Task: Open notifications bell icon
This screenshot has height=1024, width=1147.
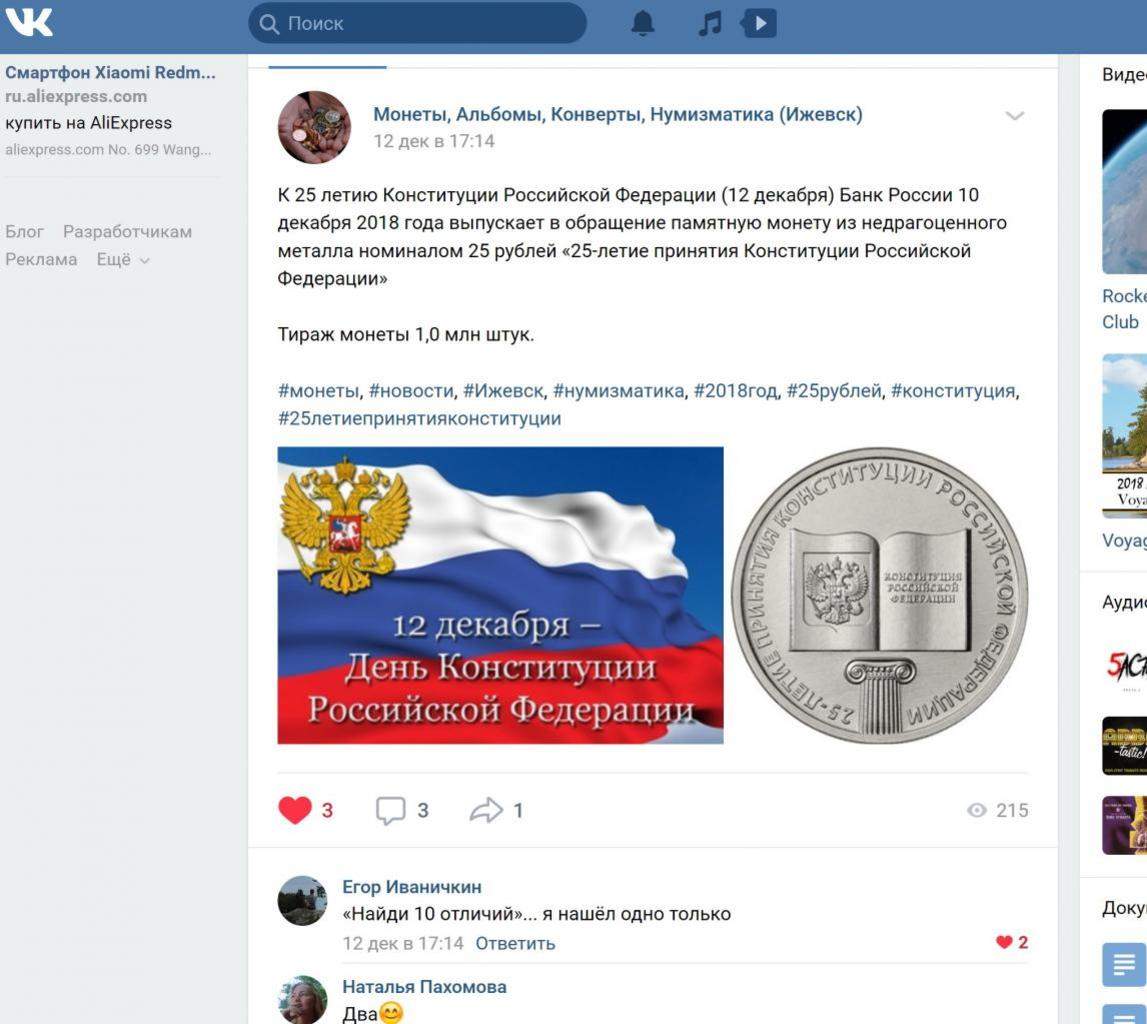Action: click(x=642, y=23)
